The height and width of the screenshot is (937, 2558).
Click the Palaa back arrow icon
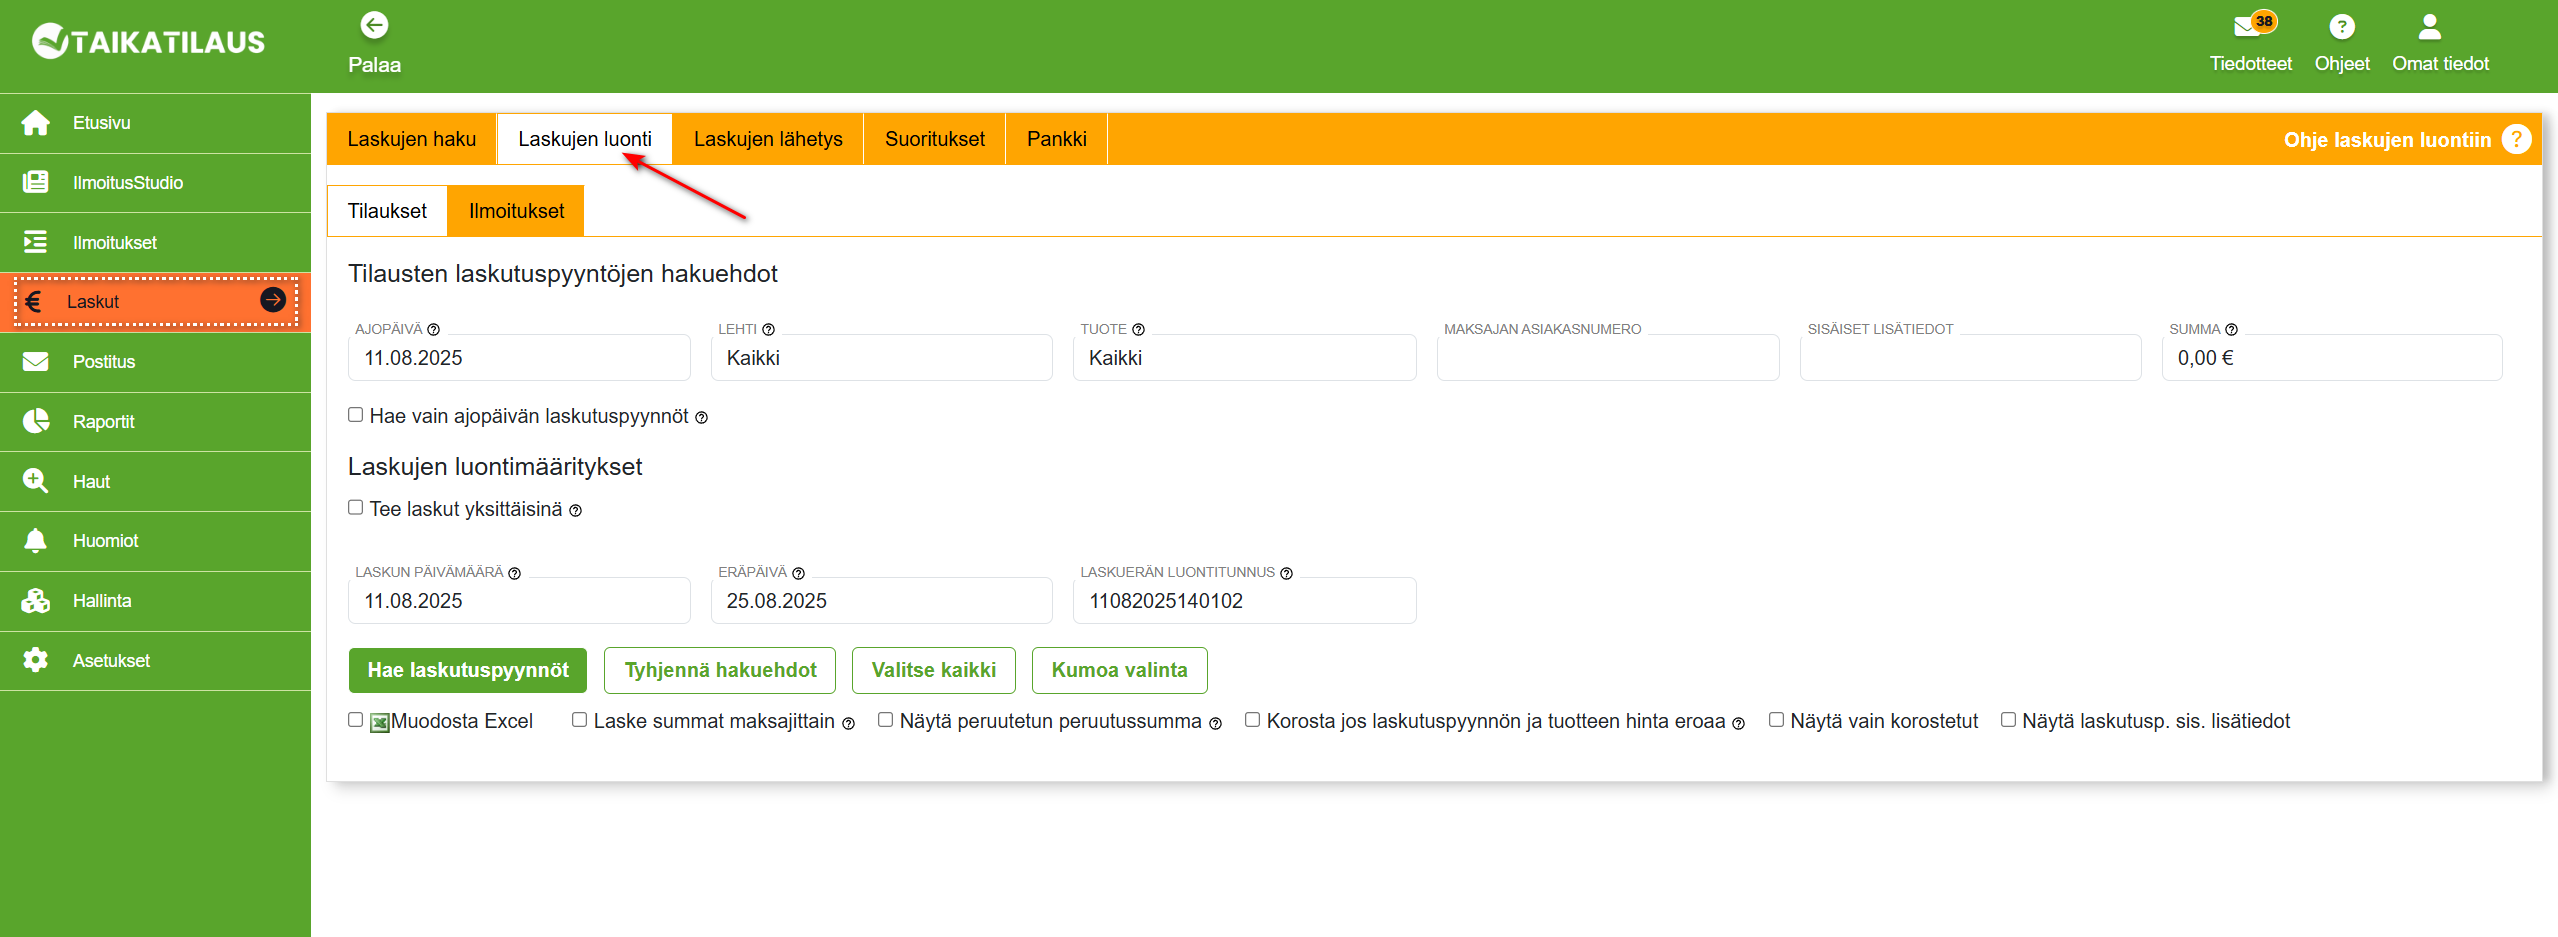click(x=374, y=25)
